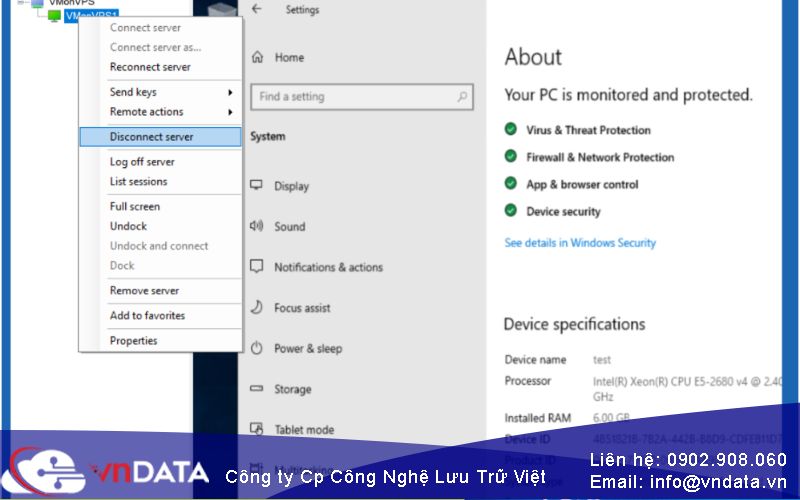Select Log off server
Image resolution: width=800 pixels, height=500 pixels.
(x=142, y=162)
